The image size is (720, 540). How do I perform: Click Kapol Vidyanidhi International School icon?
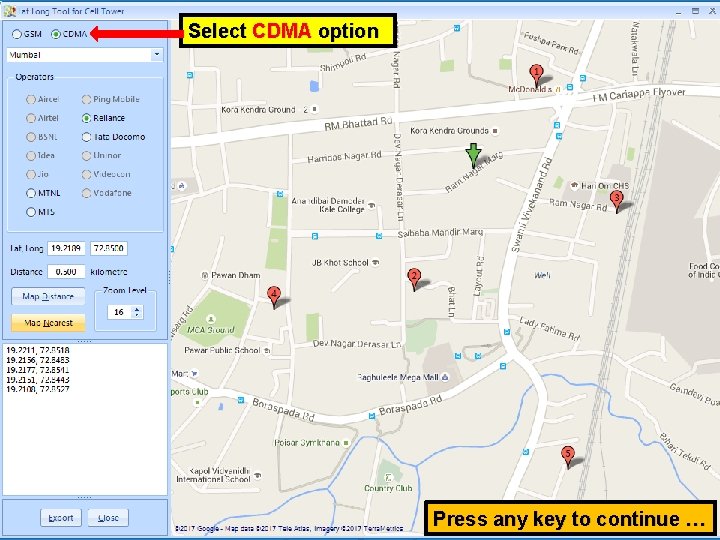click(258, 475)
